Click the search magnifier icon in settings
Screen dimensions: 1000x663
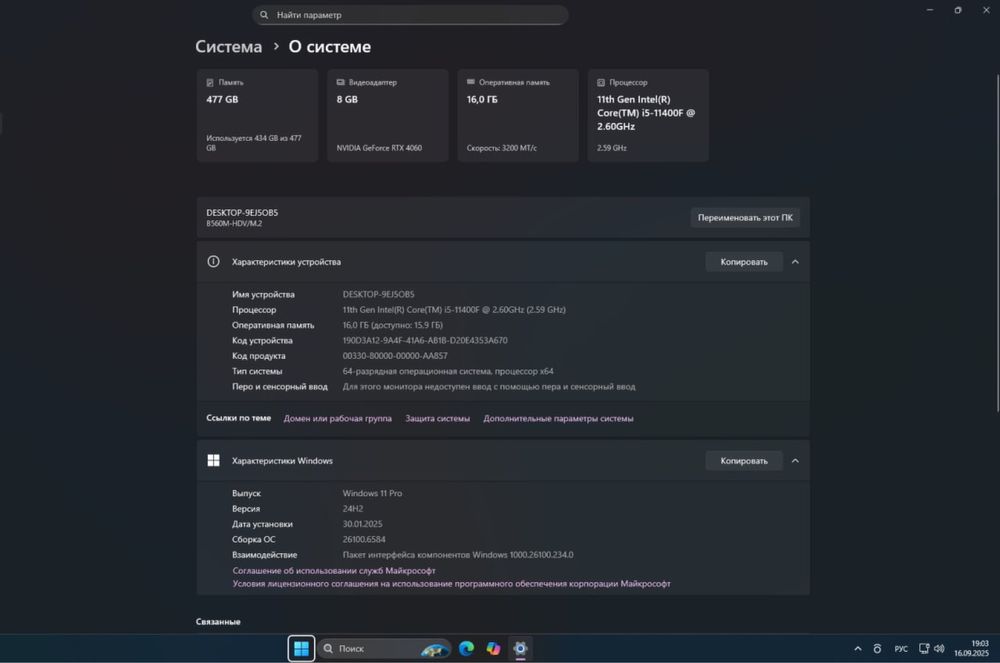[x=264, y=15]
